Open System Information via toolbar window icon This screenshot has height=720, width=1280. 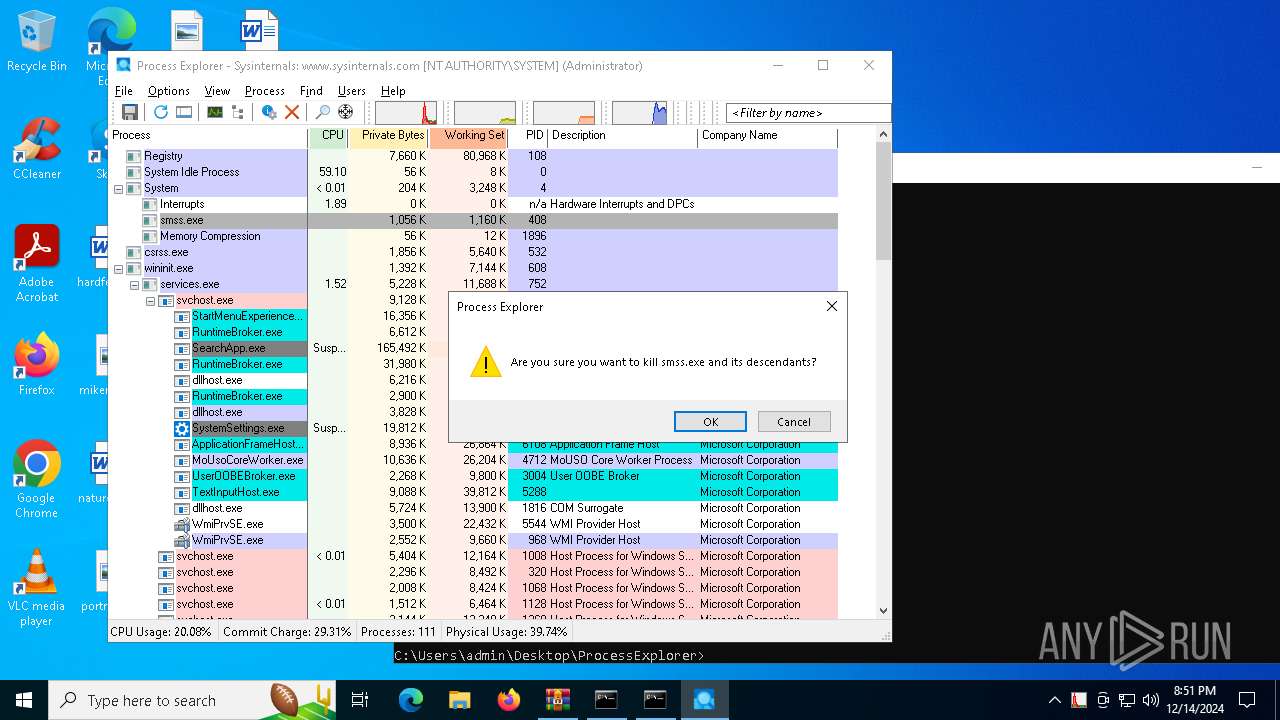click(x=184, y=112)
